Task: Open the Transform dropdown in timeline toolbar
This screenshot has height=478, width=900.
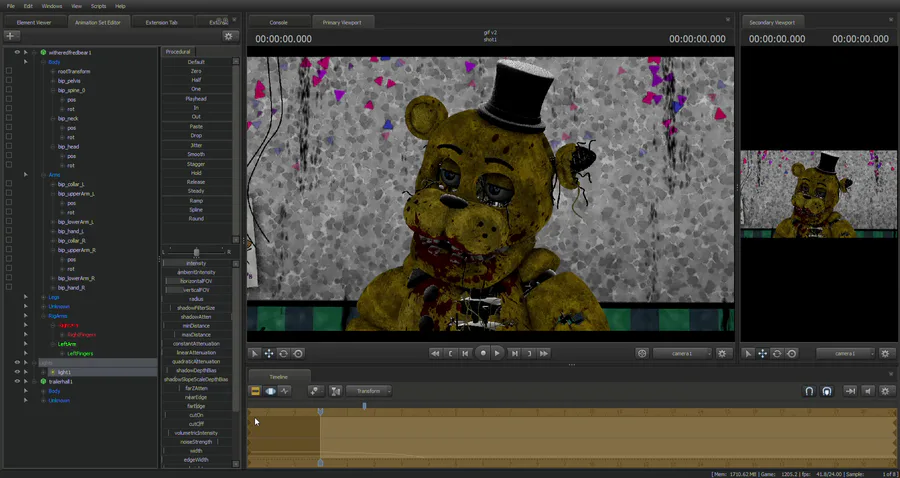Action: click(x=369, y=391)
